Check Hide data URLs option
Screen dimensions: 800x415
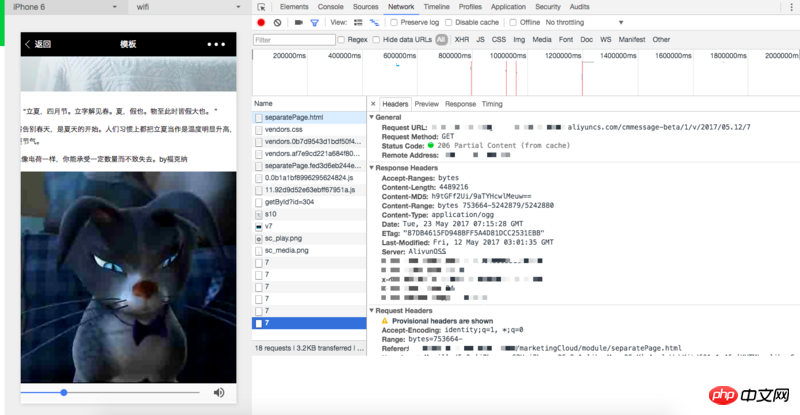[376, 40]
